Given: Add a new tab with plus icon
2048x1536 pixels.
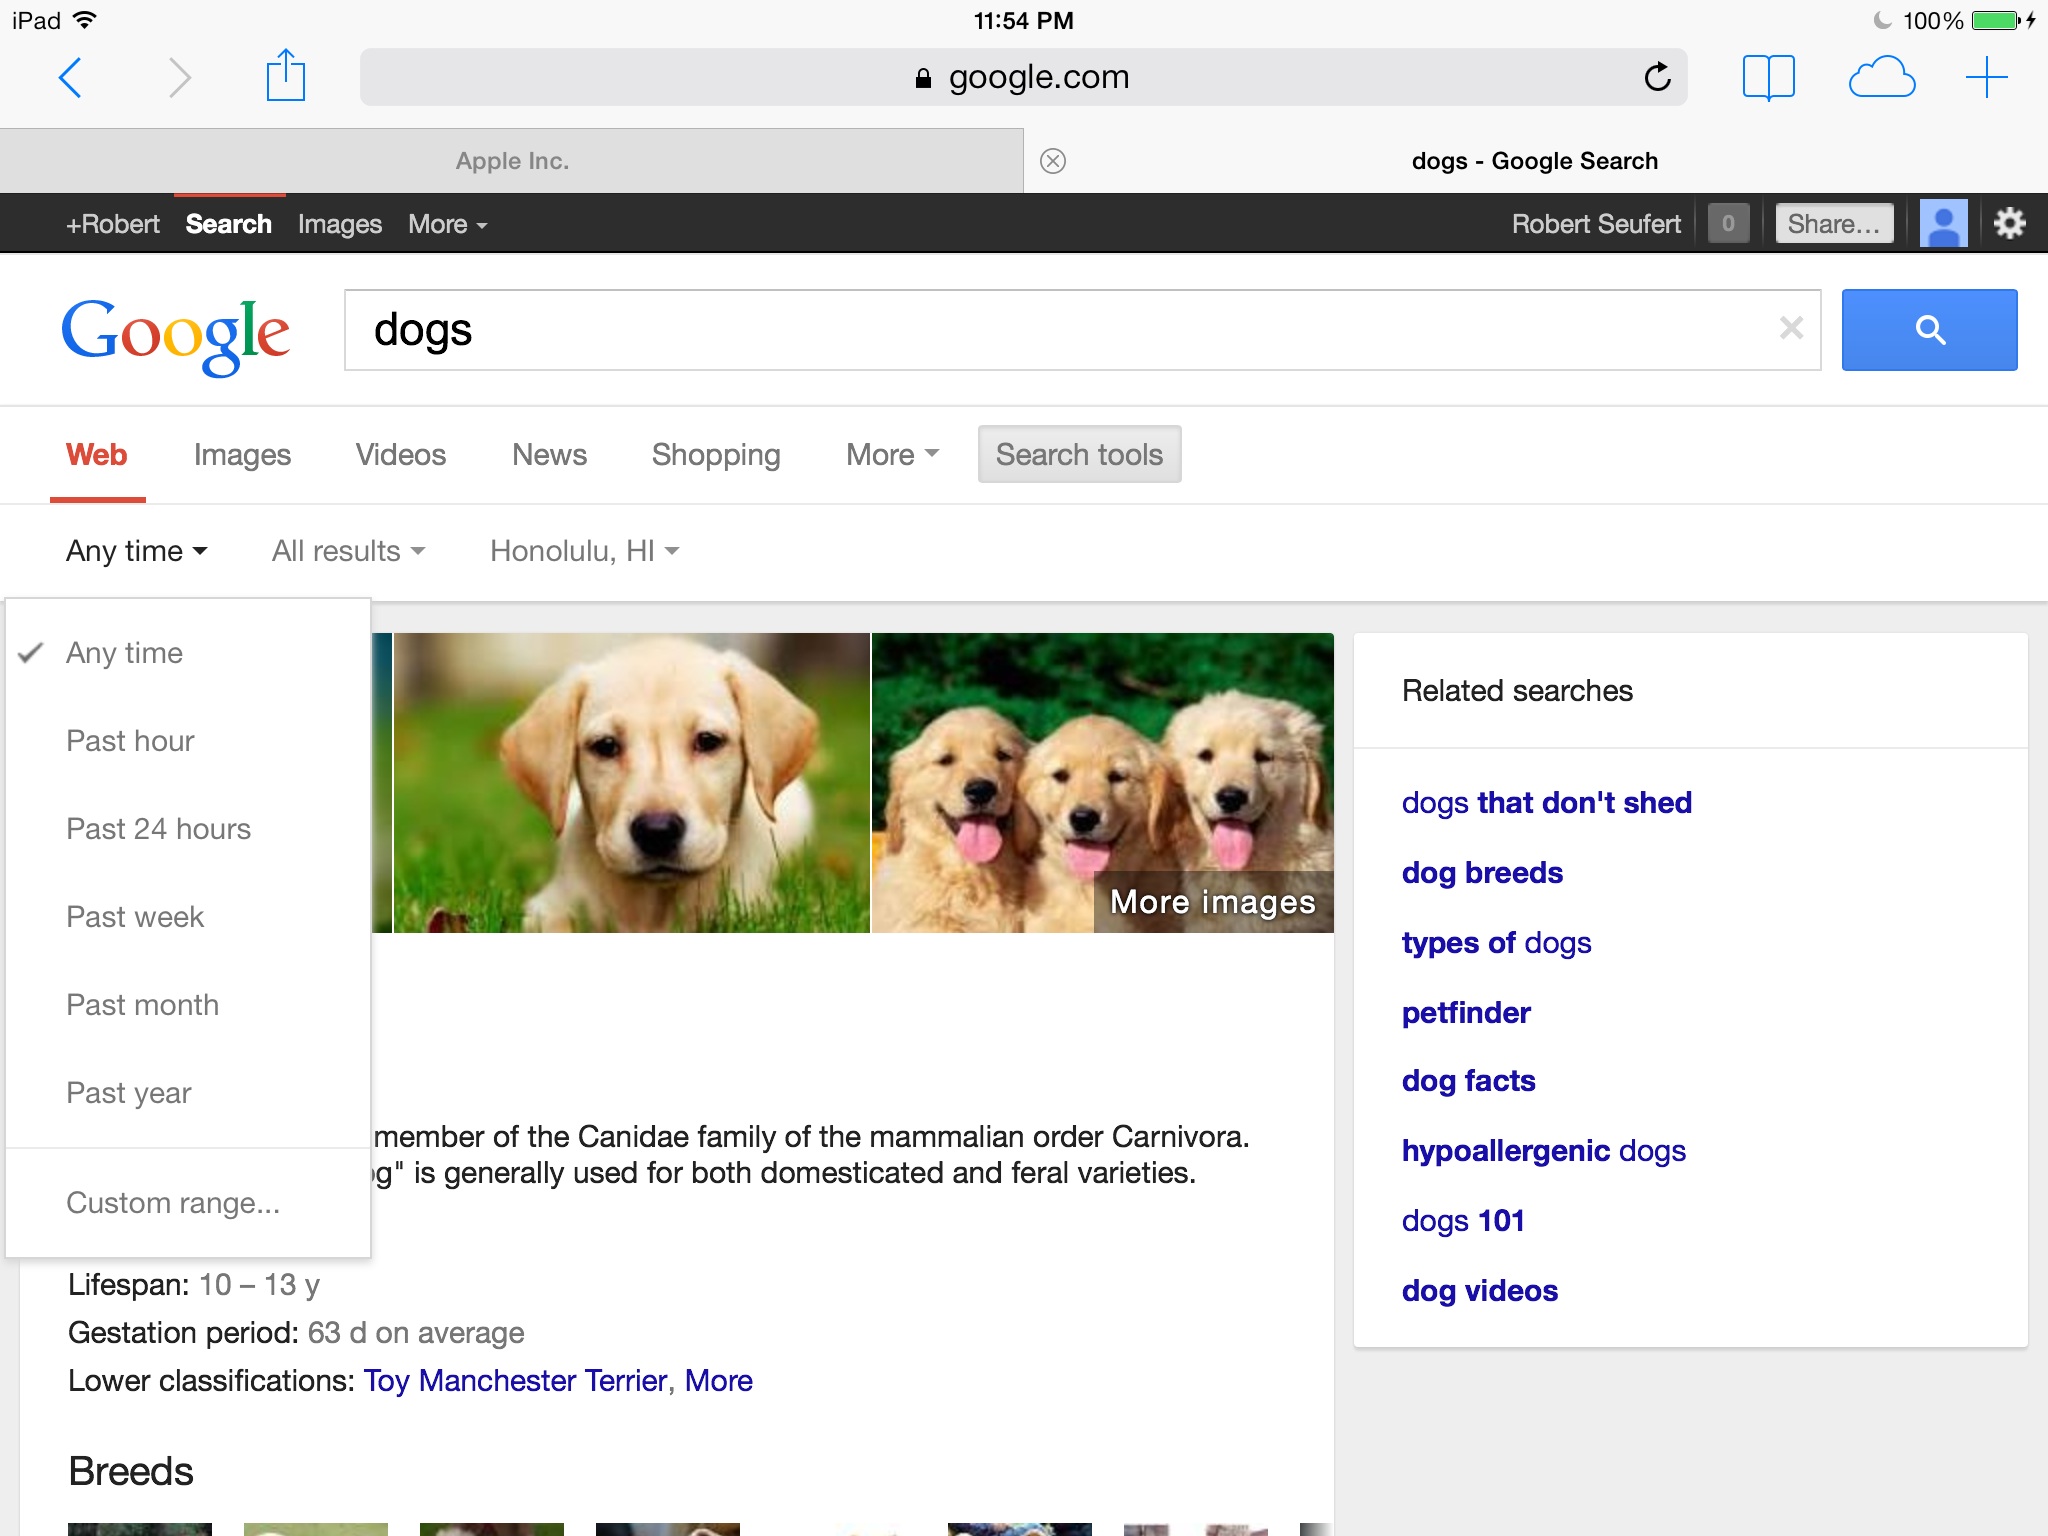Looking at the screenshot, I should [x=1986, y=77].
